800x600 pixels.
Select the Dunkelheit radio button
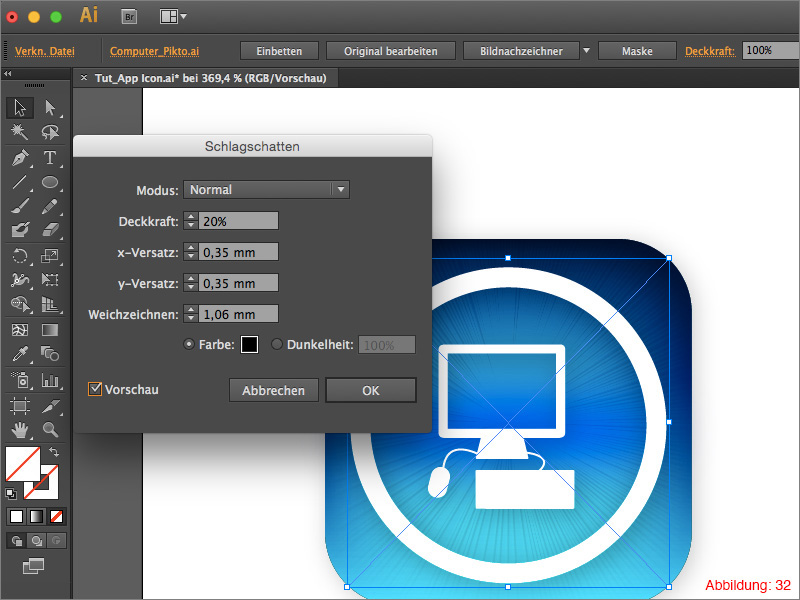[277, 343]
